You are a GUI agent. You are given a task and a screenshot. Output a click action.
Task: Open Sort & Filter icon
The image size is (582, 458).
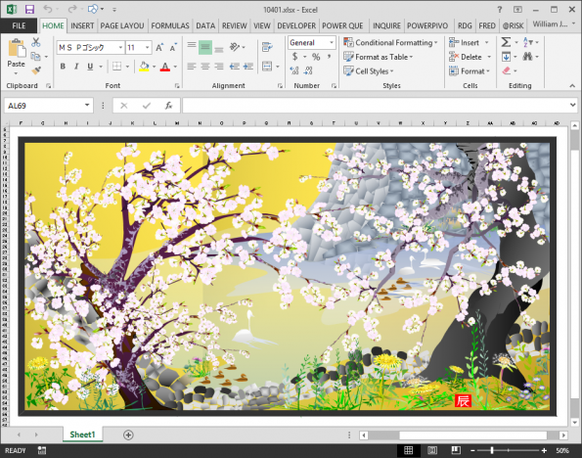[x=528, y=42]
